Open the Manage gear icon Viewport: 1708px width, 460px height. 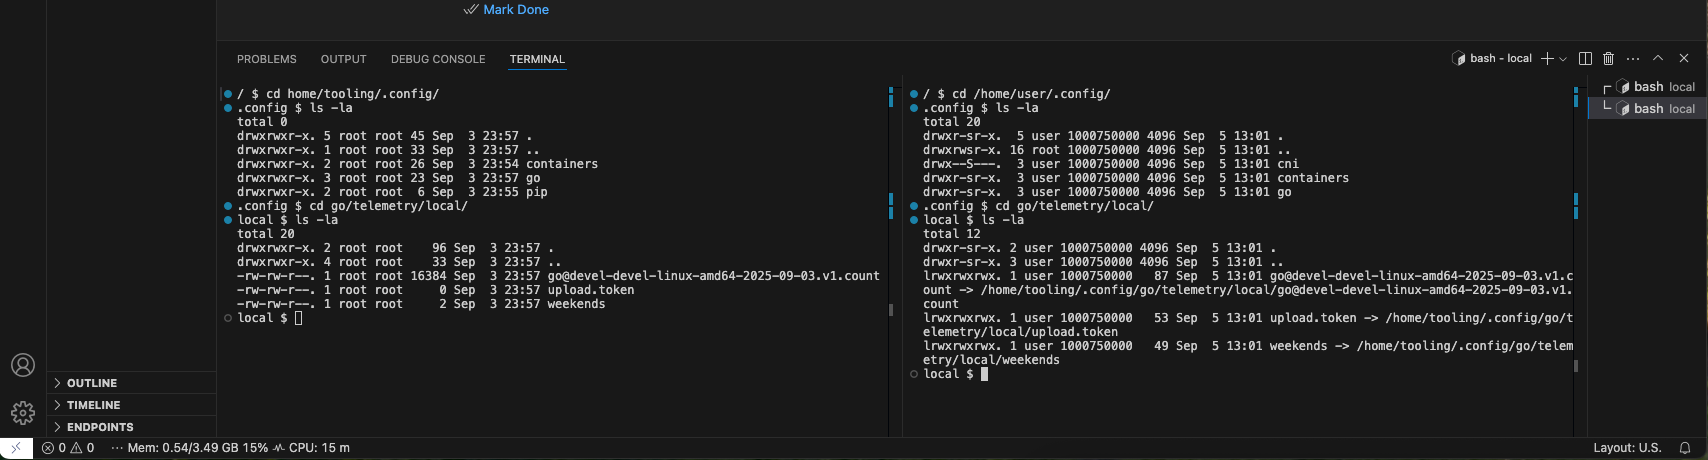[x=23, y=412]
